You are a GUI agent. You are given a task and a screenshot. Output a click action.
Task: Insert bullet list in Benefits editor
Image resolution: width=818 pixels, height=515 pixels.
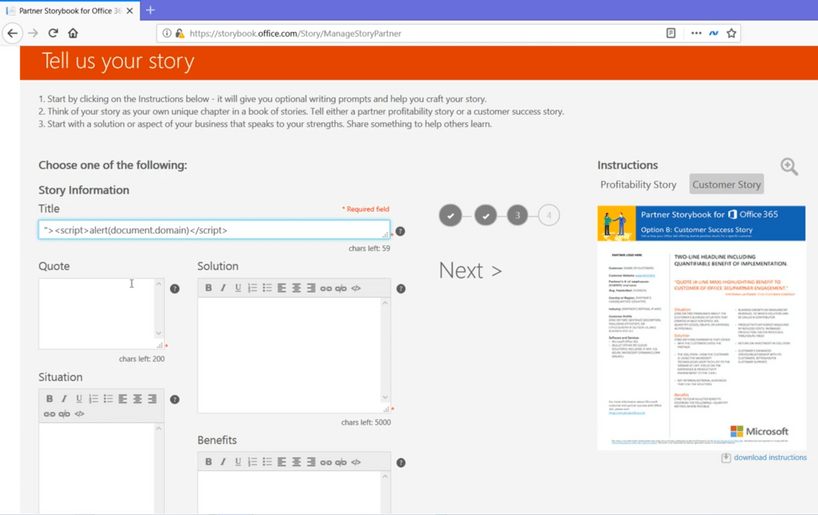pyautogui.click(x=267, y=462)
